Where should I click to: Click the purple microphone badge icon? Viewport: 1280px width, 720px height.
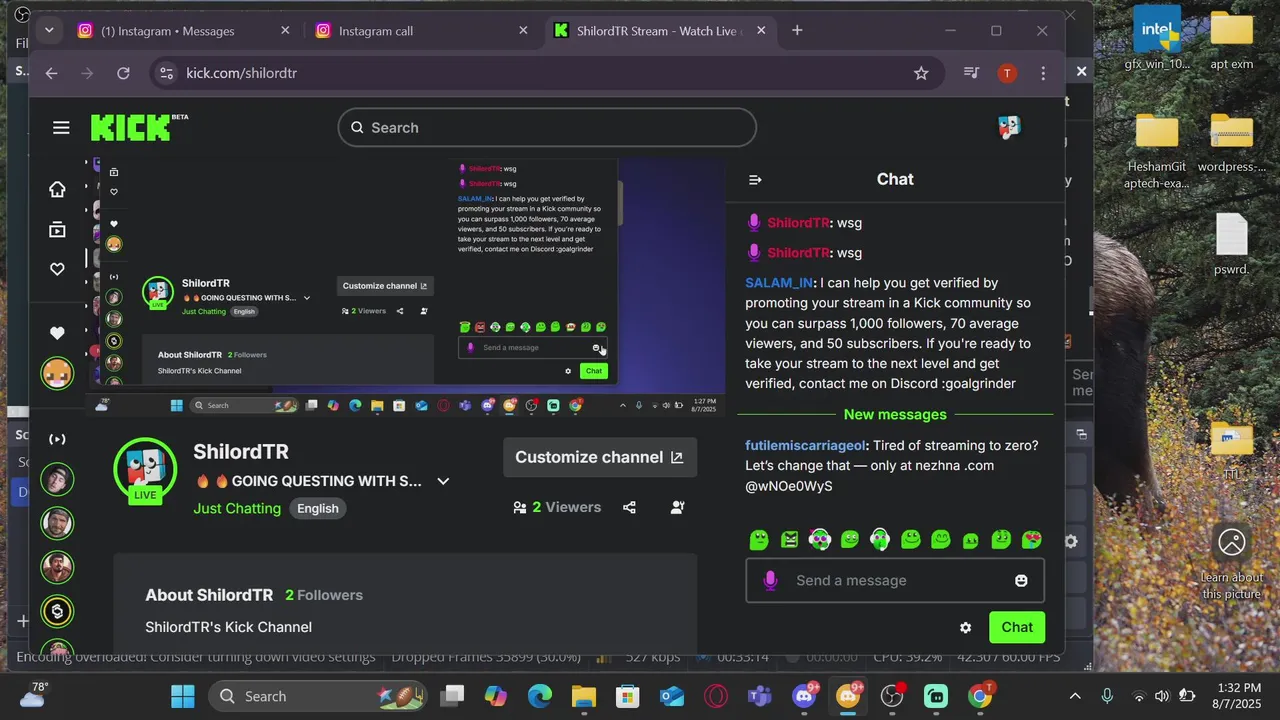[x=770, y=580]
